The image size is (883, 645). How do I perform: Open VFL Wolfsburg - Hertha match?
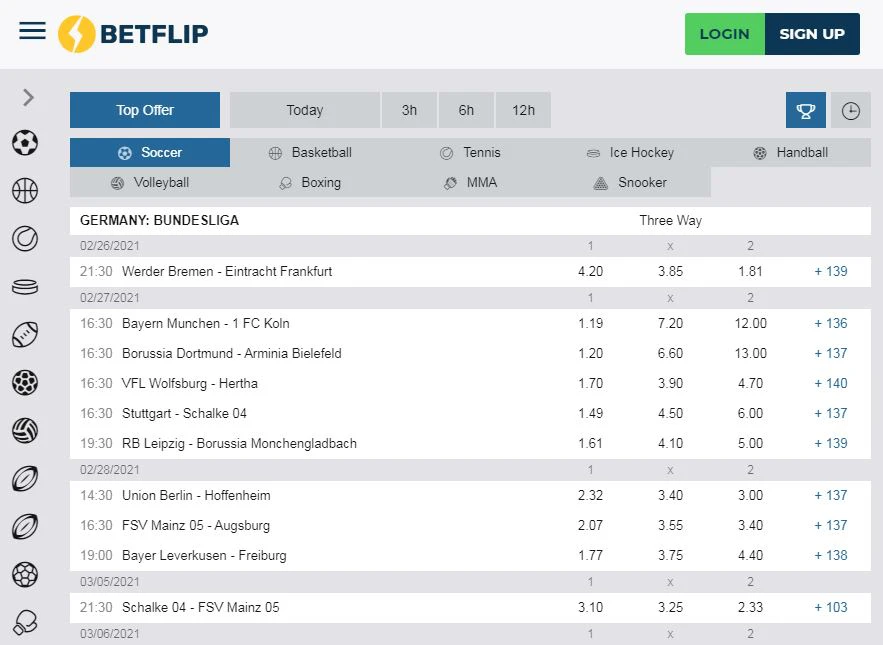(190, 384)
